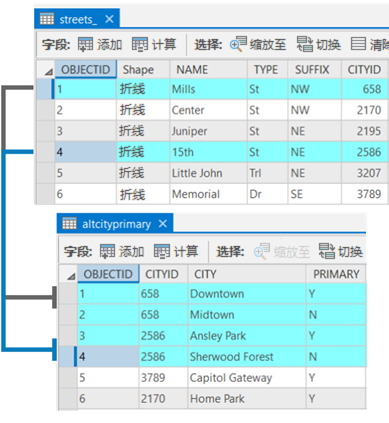Viewport: 389px width, 423px height.
Task: Select row header of Juniper street row
Action: [45, 131]
